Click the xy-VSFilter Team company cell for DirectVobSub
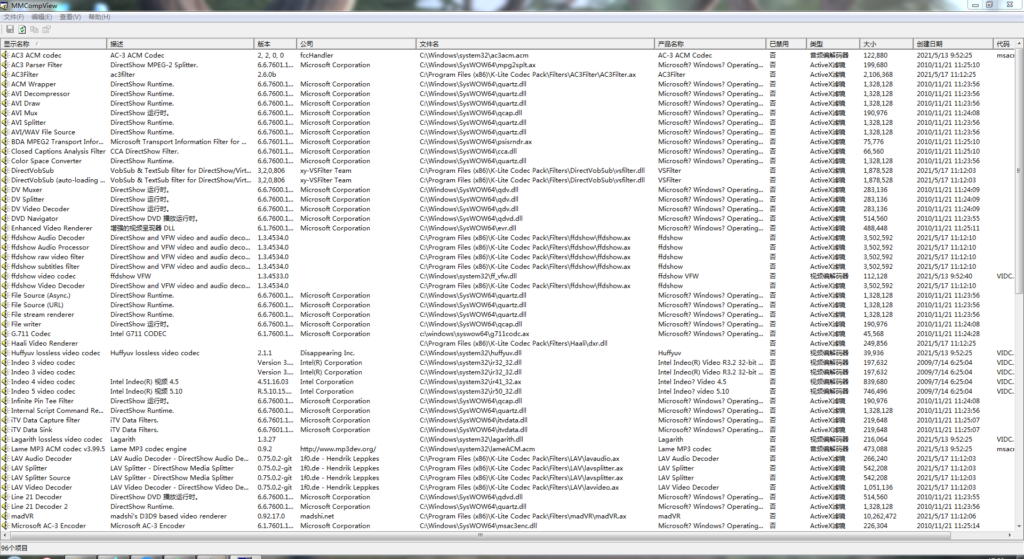This screenshot has width=1024, height=559. point(325,170)
